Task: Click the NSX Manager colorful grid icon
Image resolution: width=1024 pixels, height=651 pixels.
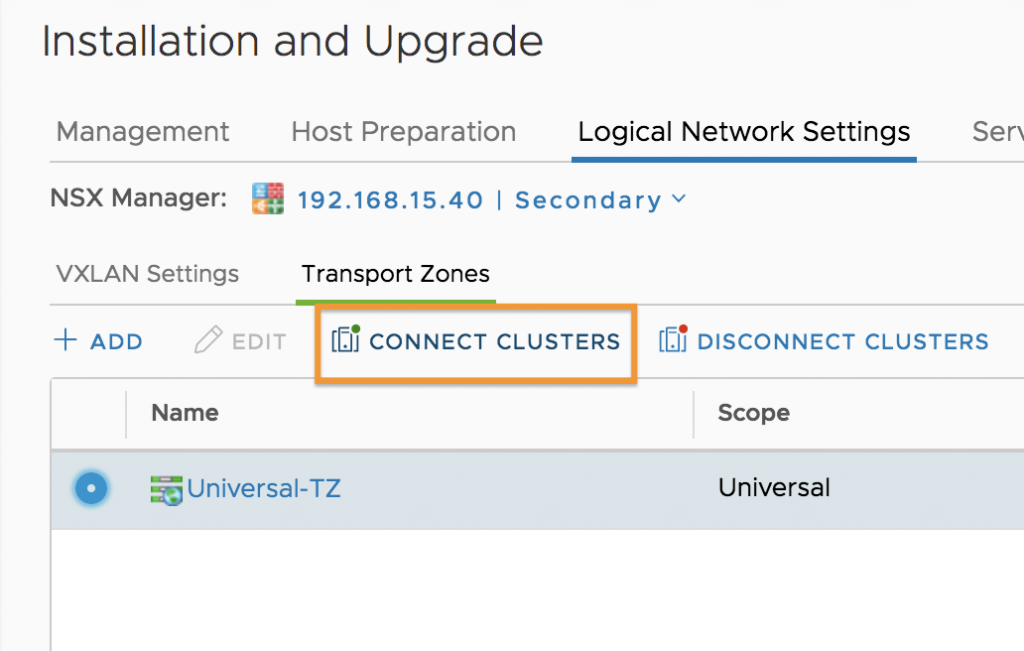Action: tap(268, 198)
